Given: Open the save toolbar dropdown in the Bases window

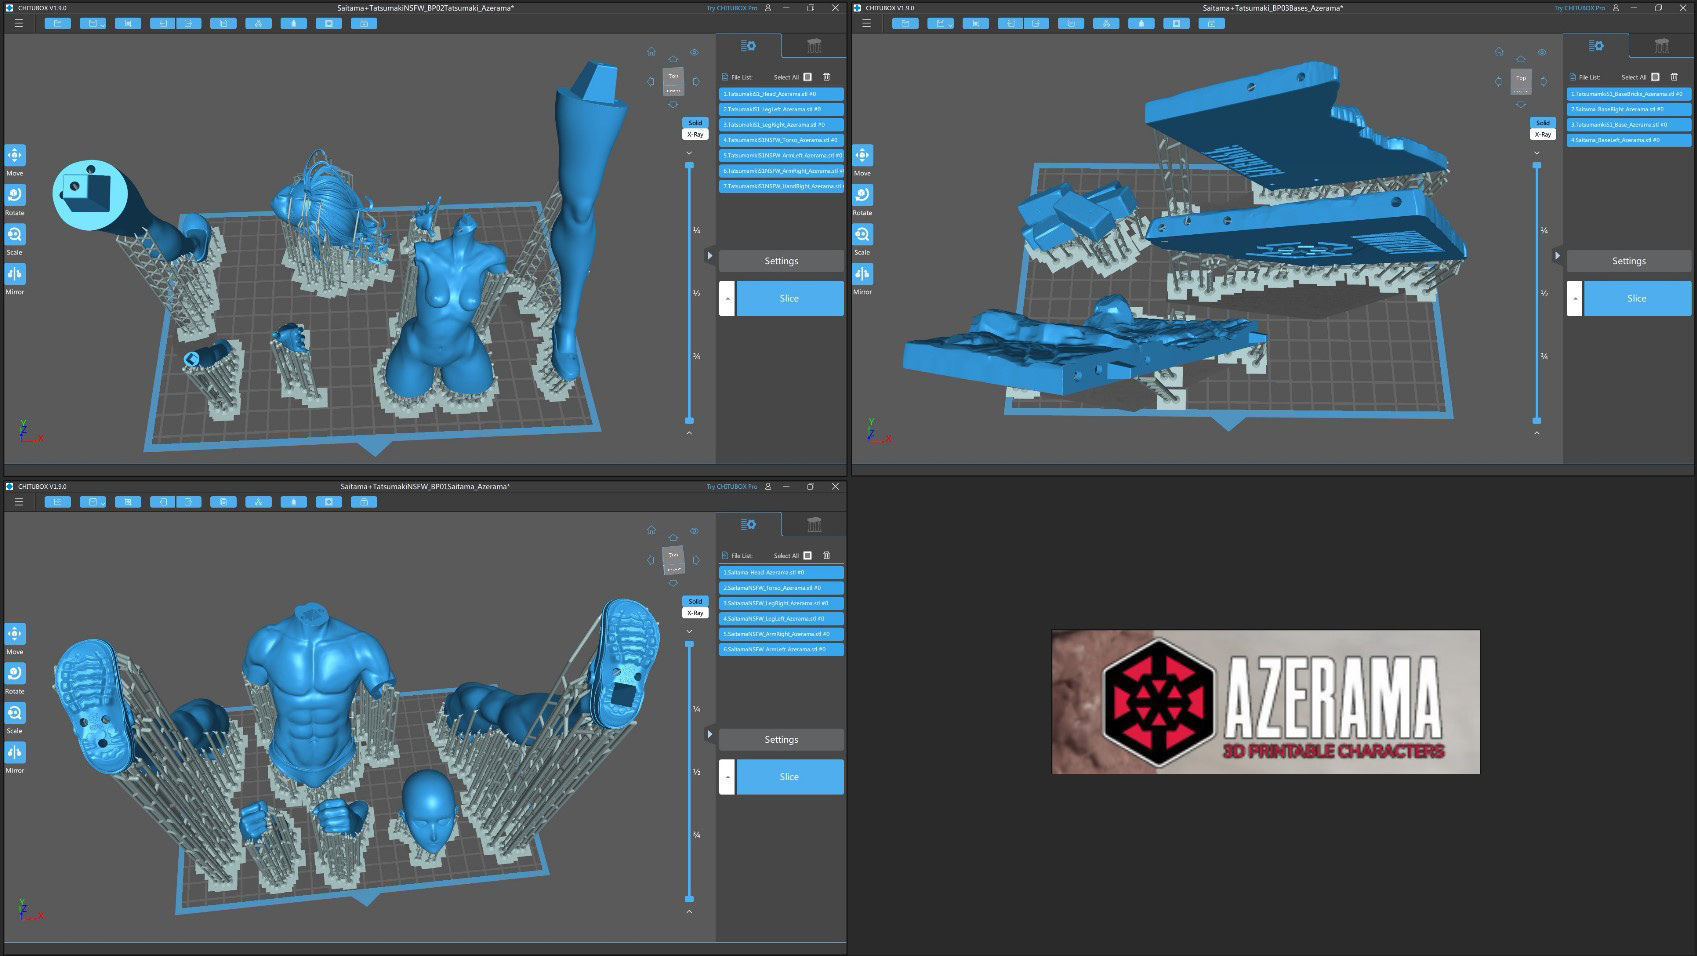Looking at the screenshot, I should (940, 23).
